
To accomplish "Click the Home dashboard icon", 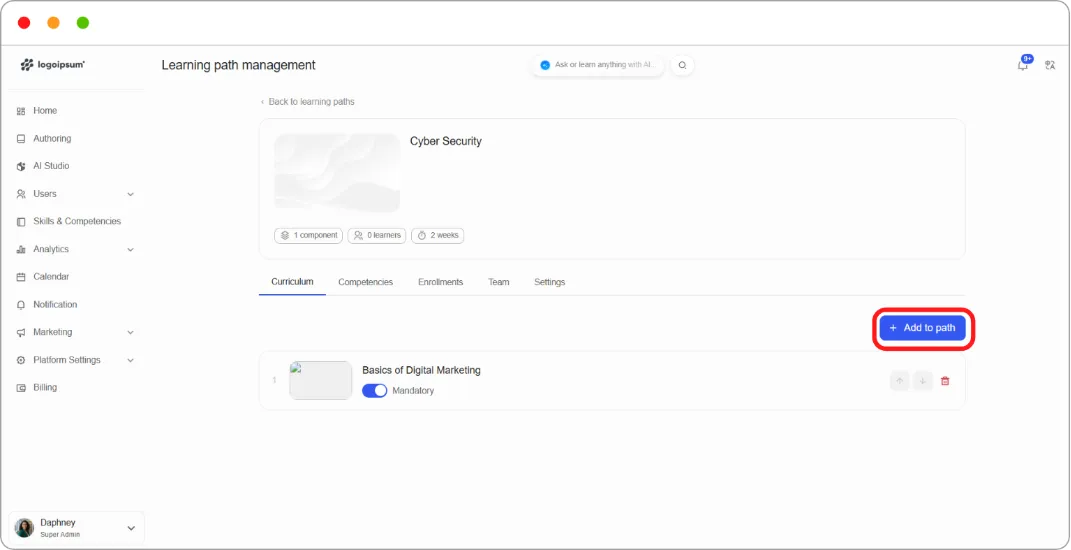I will coord(20,111).
